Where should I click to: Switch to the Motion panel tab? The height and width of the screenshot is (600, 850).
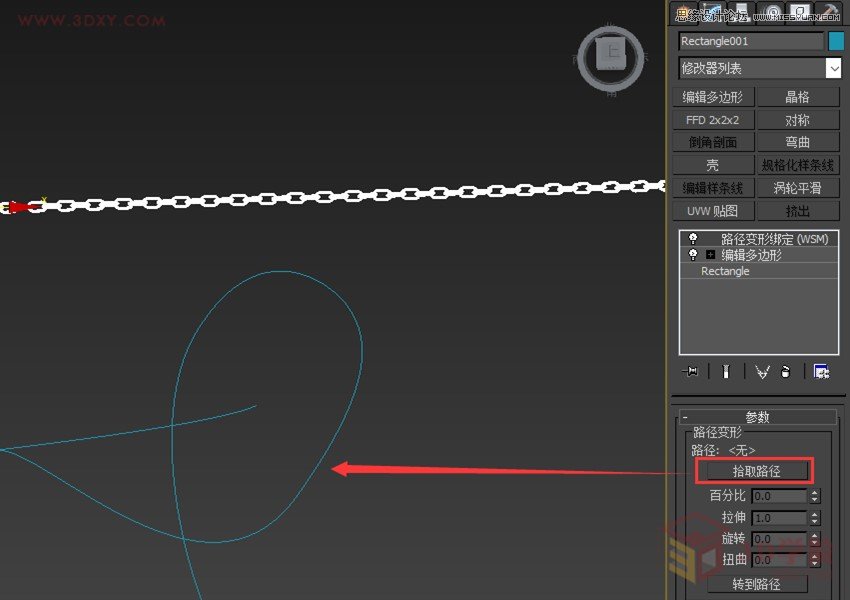(773, 11)
